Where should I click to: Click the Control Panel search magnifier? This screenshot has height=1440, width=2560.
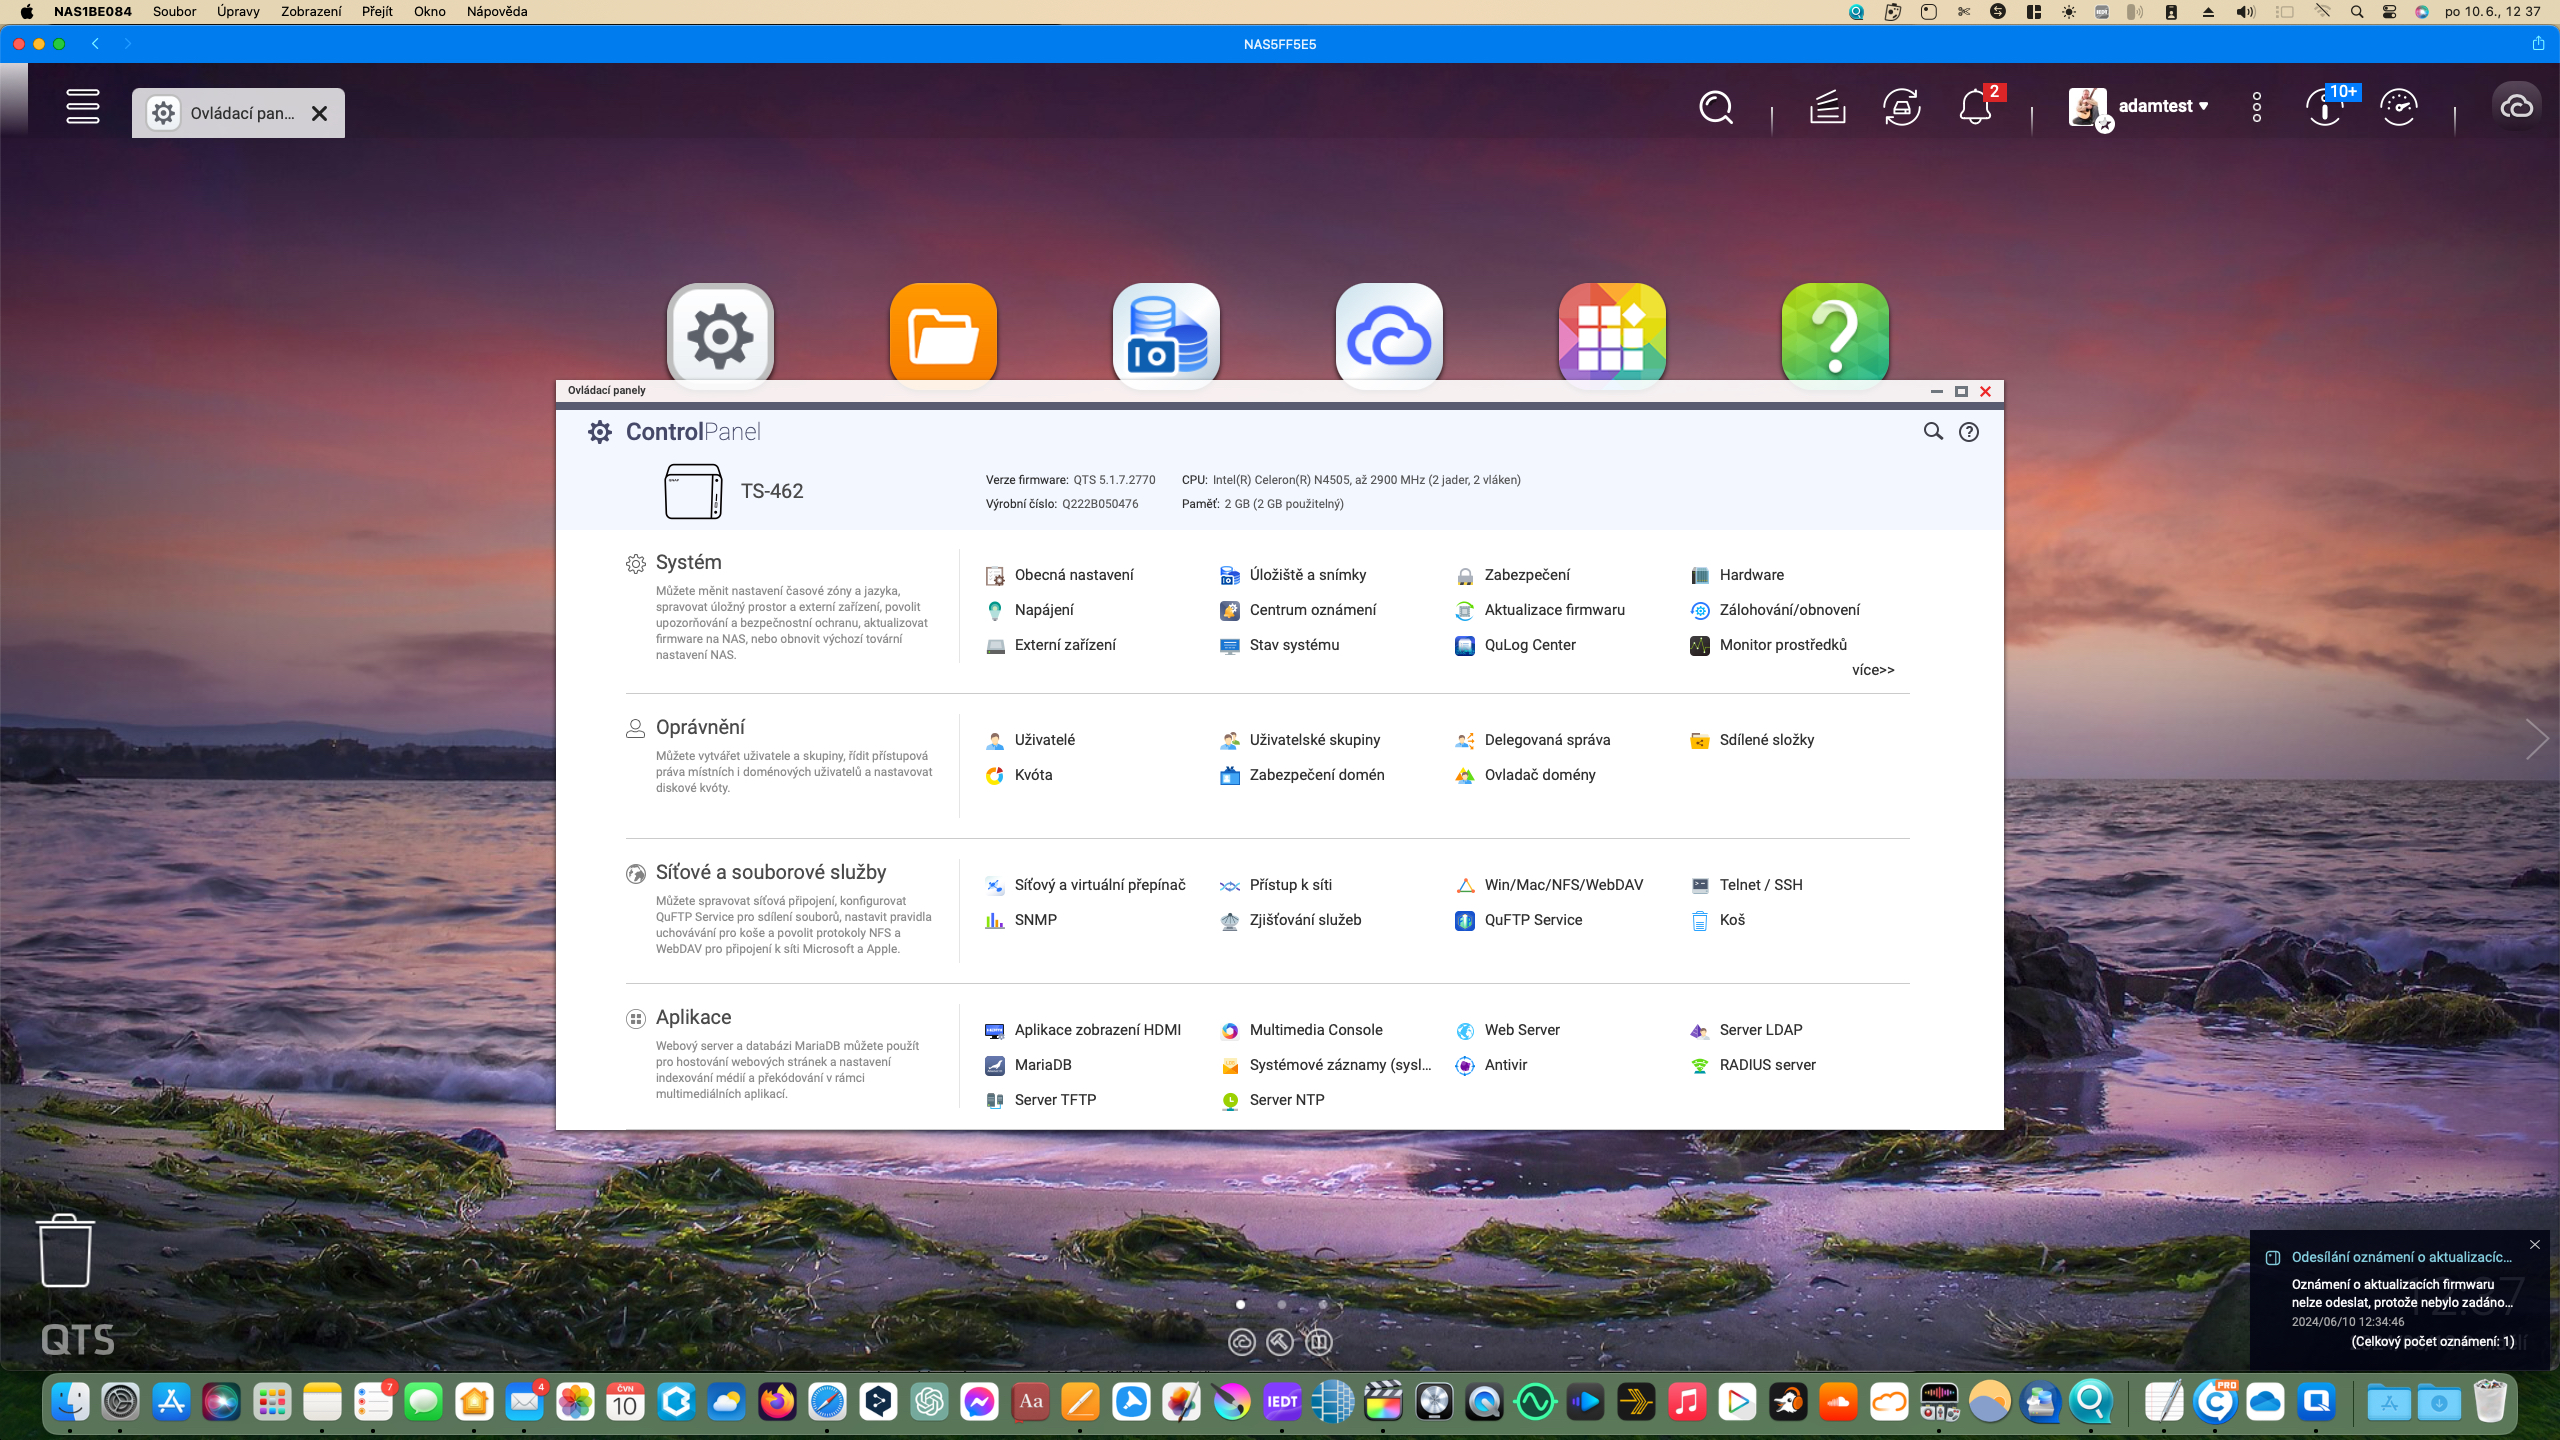(1933, 432)
